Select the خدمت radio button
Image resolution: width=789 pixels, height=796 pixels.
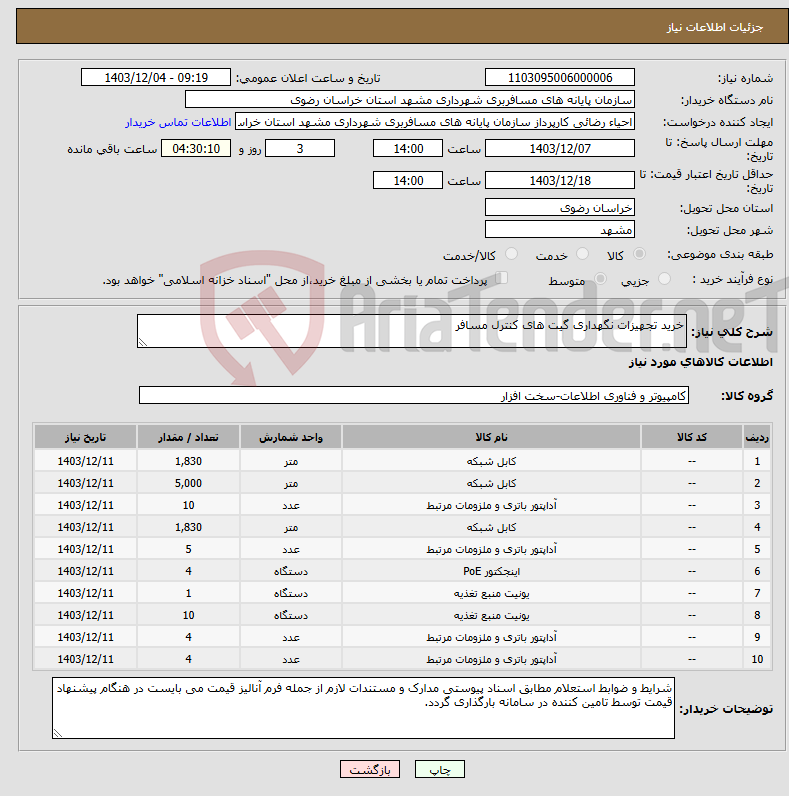pyautogui.click(x=582, y=254)
